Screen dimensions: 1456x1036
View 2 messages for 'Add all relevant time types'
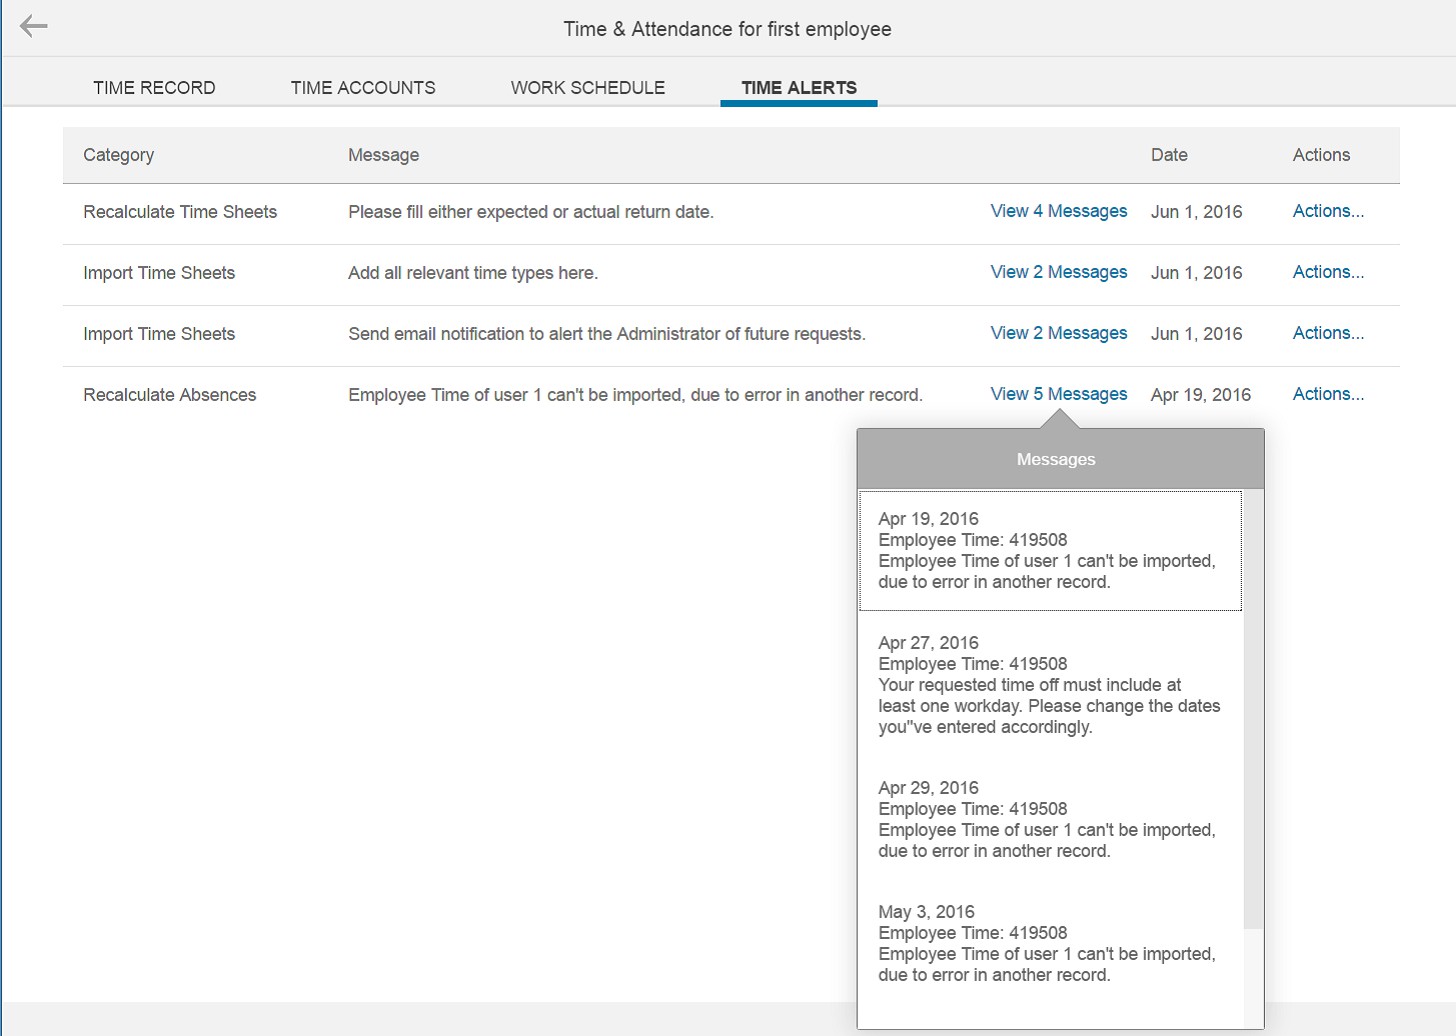pyautogui.click(x=1058, y=272)
